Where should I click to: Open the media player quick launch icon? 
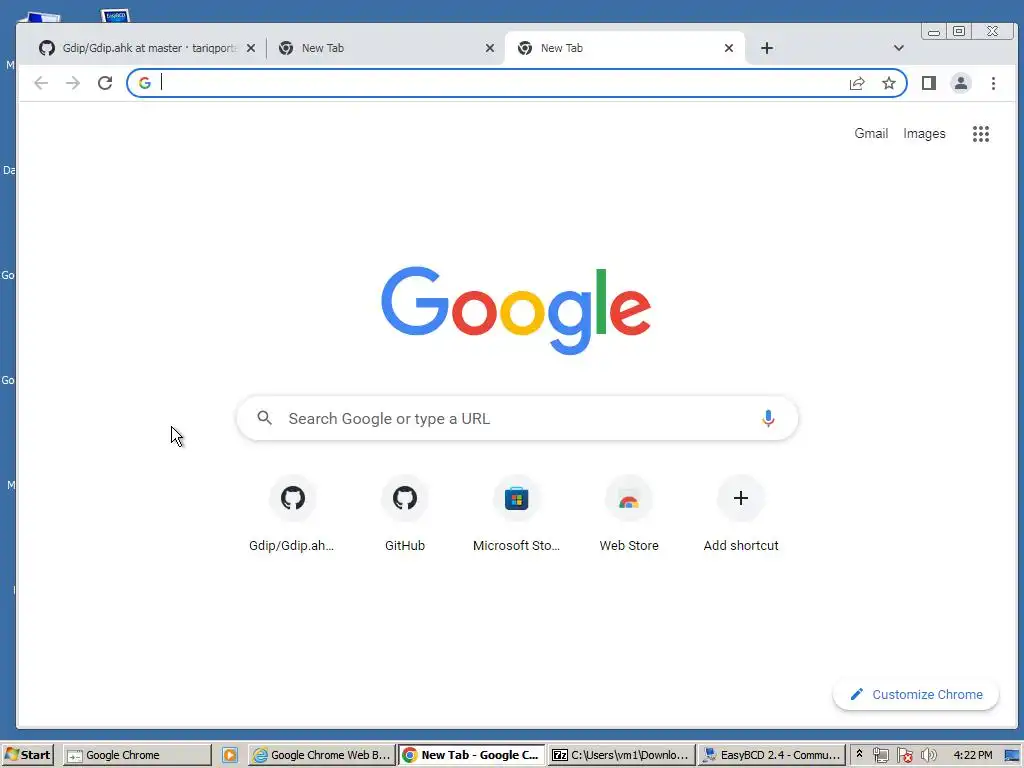click(230, 755)
